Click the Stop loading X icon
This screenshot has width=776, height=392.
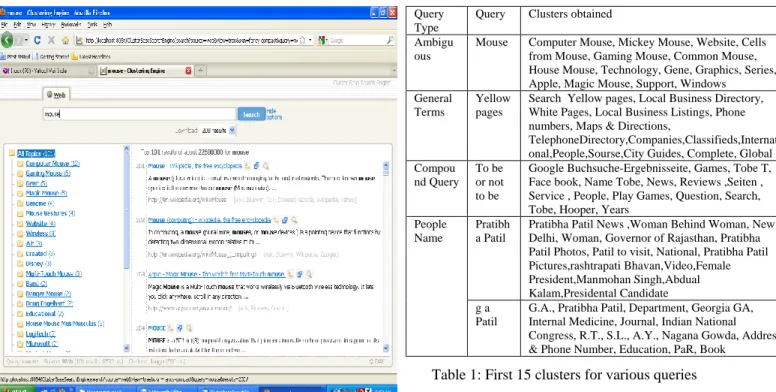(51, 40)
